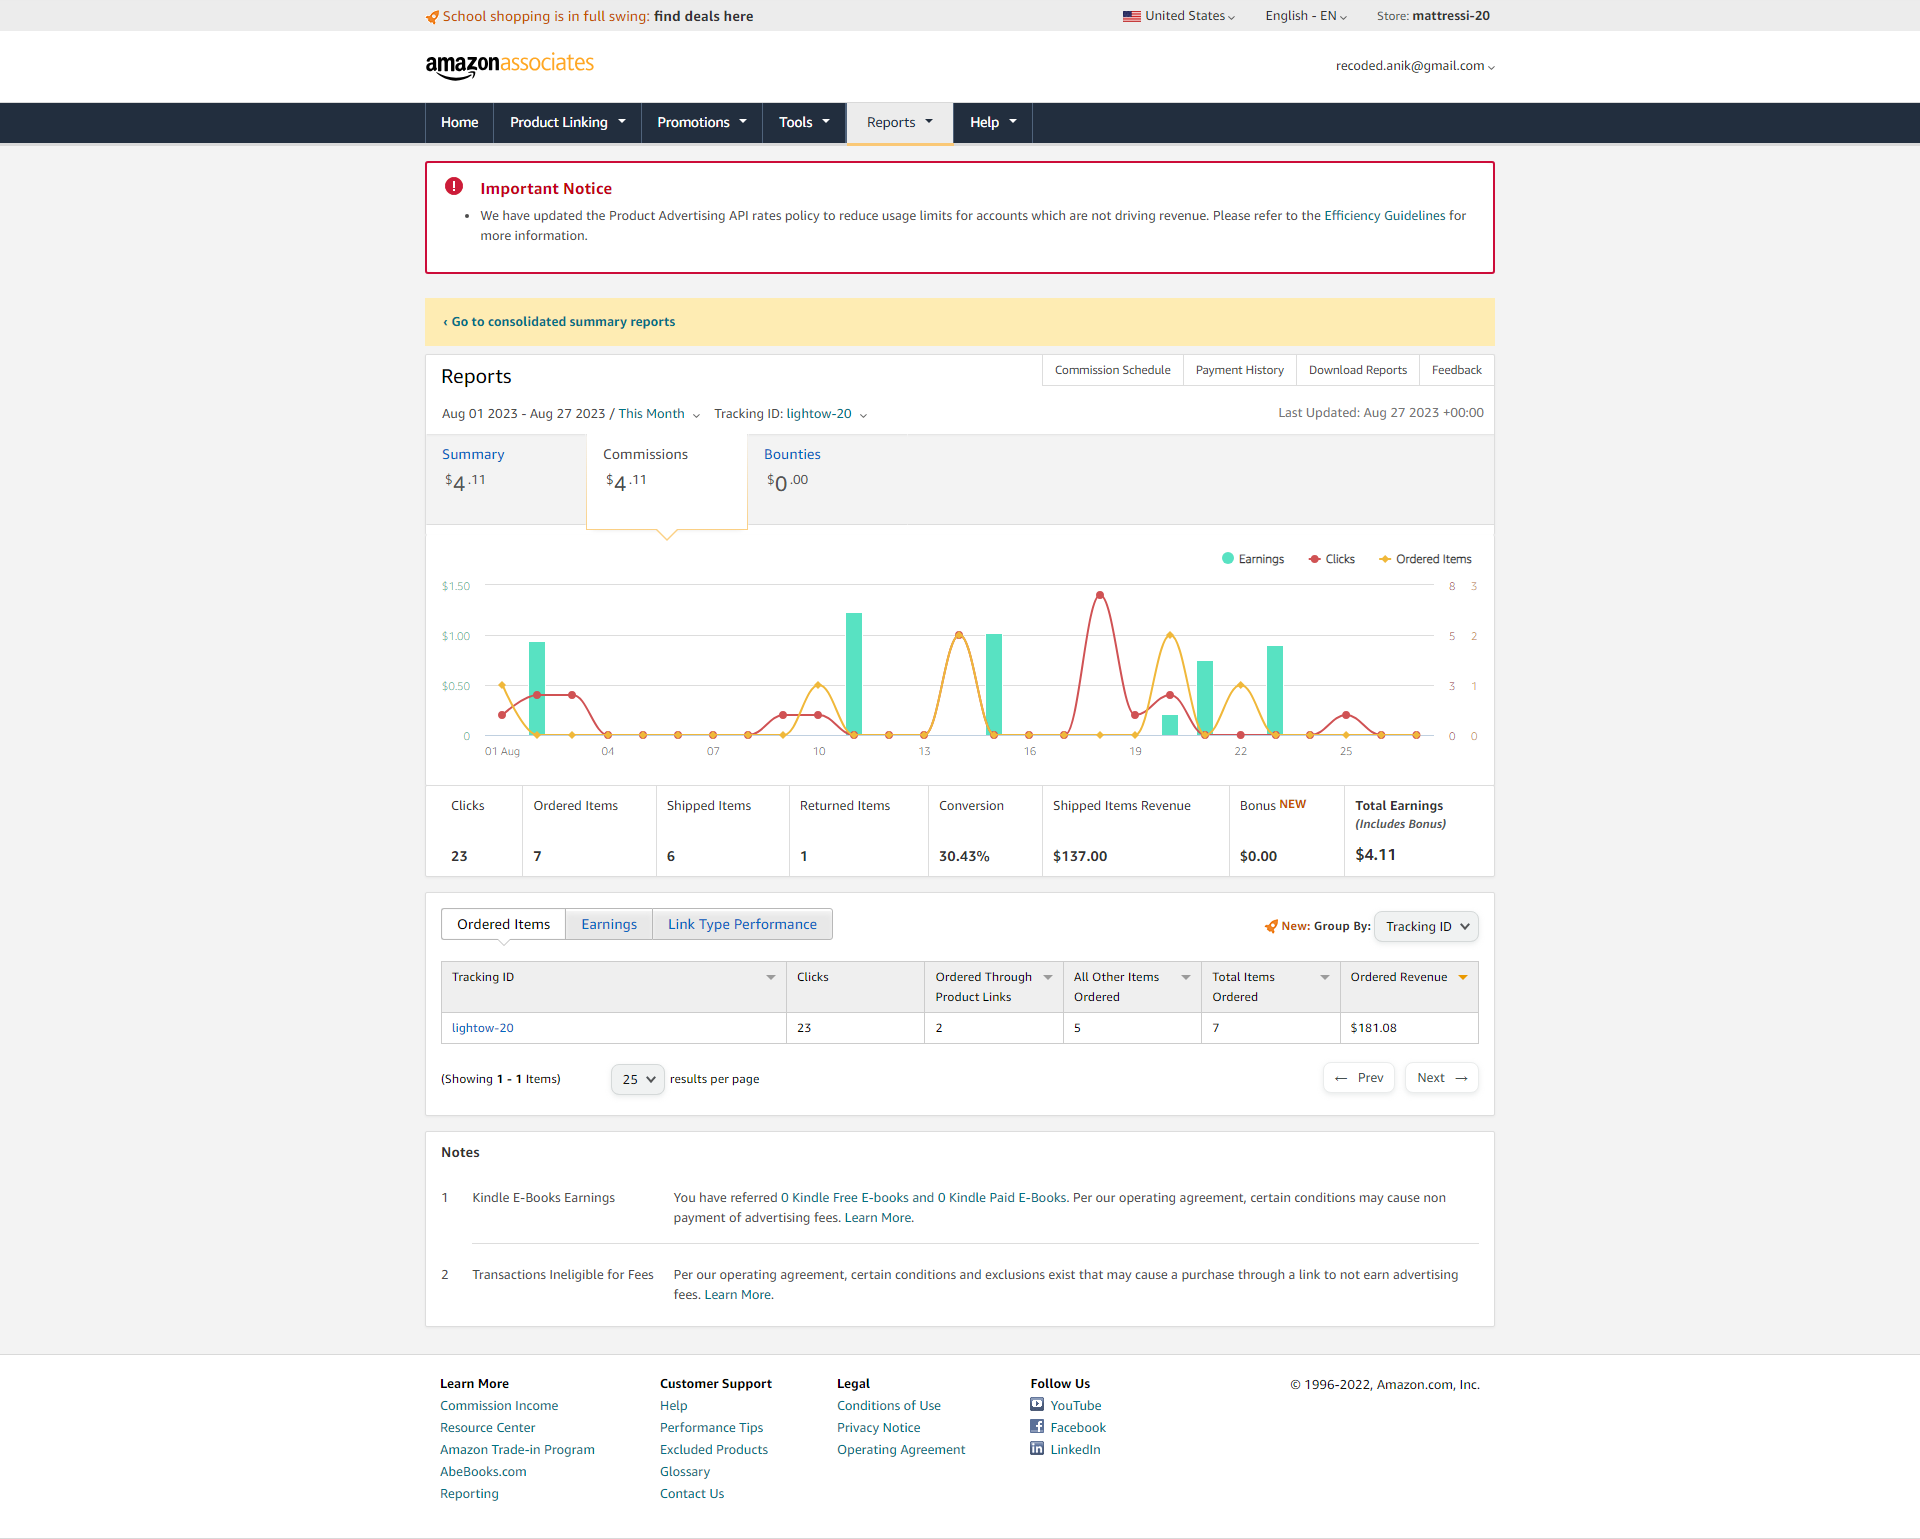Open Operating Agreement footer link
This screenshot has height=1539, width=1920.
coord(901,1450)
